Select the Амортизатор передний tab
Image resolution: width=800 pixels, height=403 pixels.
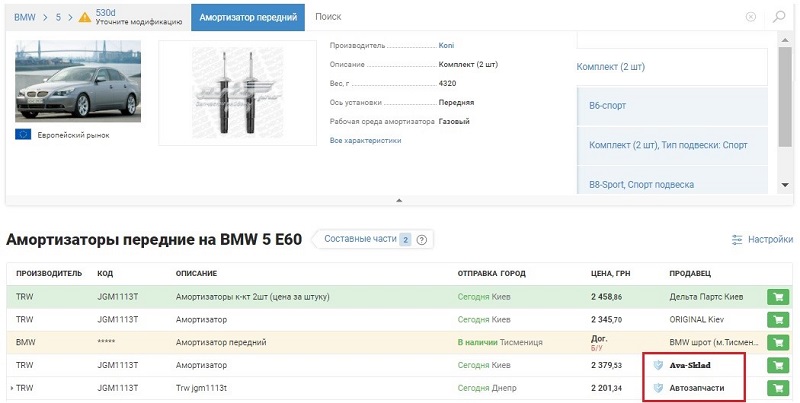[x=248, y=18]
